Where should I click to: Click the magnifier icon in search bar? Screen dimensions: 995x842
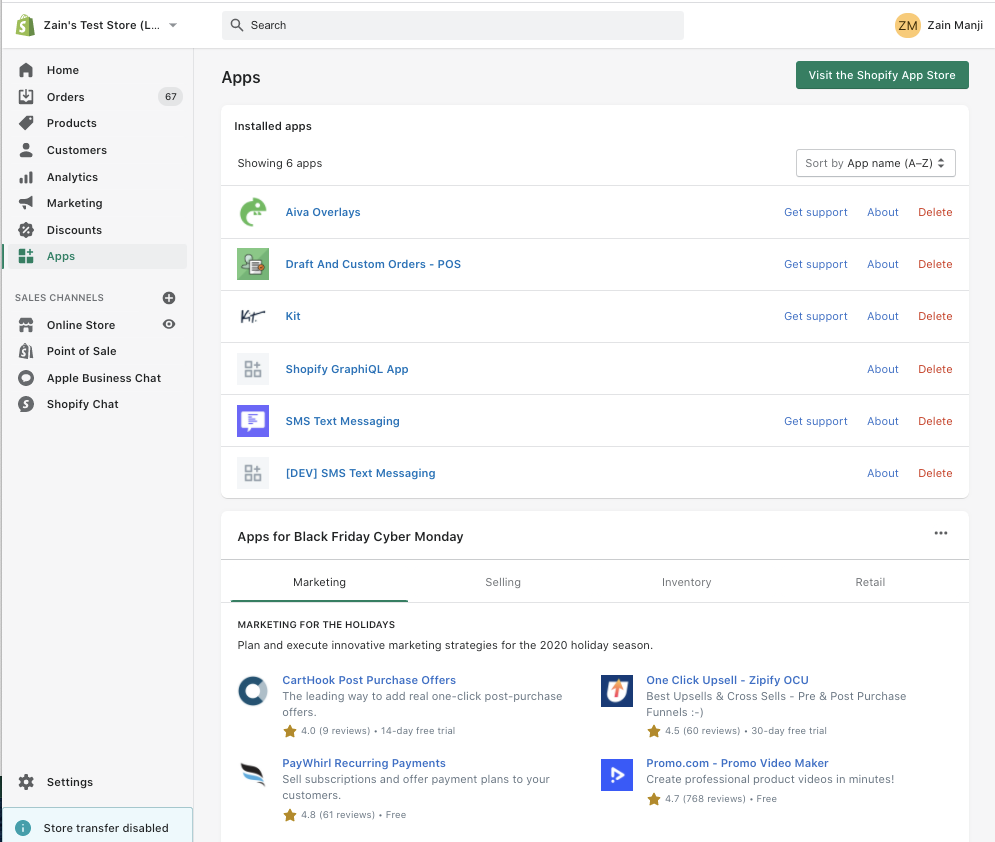tap(237, 25)
